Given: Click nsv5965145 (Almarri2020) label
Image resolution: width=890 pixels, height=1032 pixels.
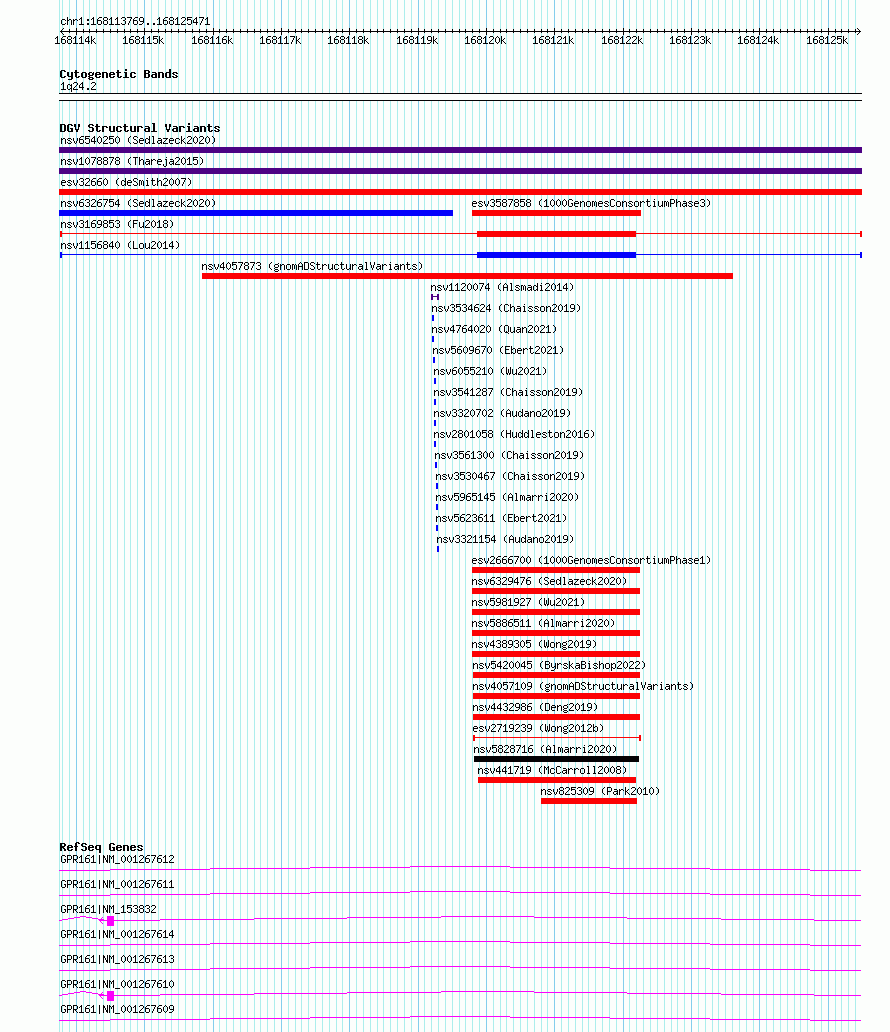Looking at the screenshot, I should coord(508,498).
